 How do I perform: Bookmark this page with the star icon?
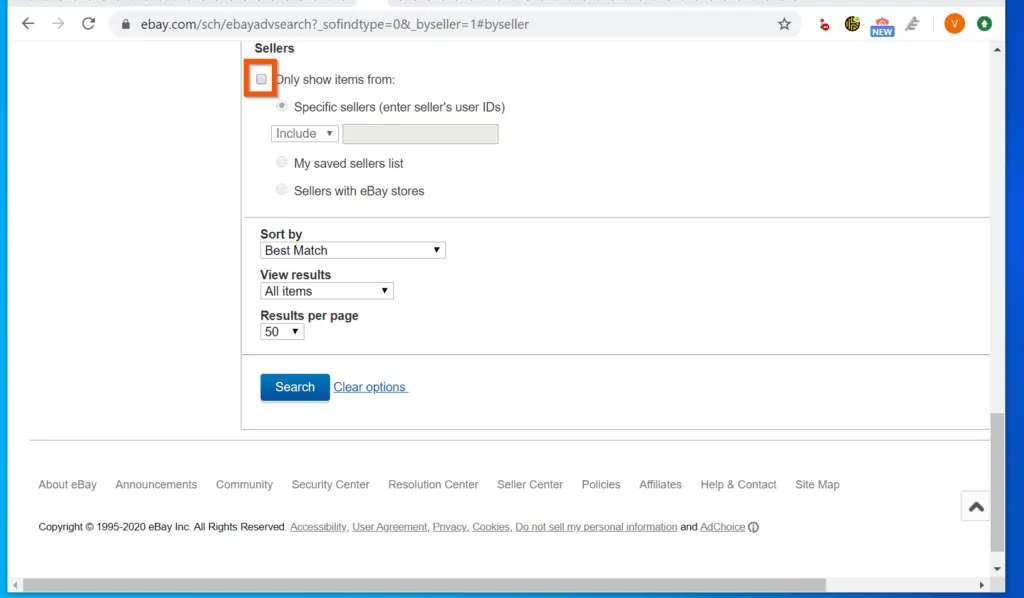click(784, 24)
